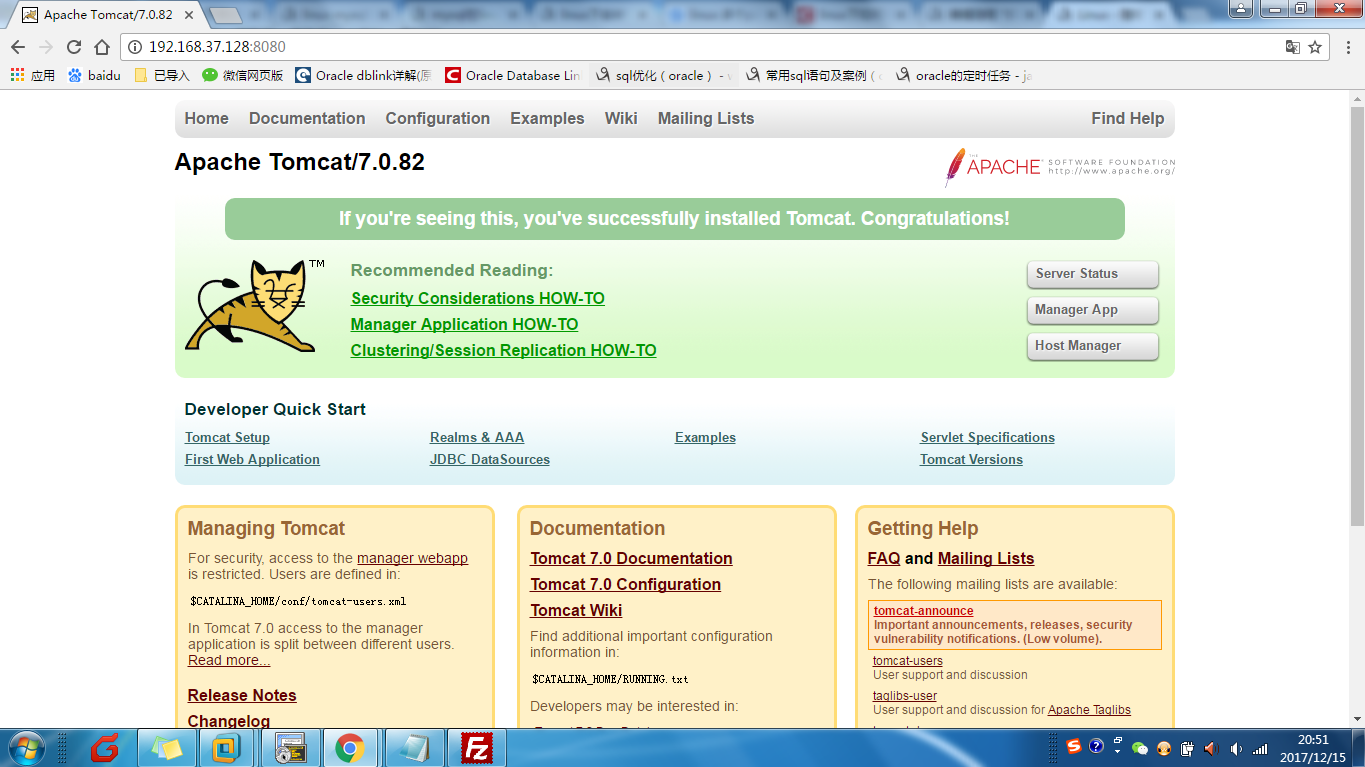Open the First Web Application link
Viewport: 1365px width, 767px height.
[x=252, y=459]
